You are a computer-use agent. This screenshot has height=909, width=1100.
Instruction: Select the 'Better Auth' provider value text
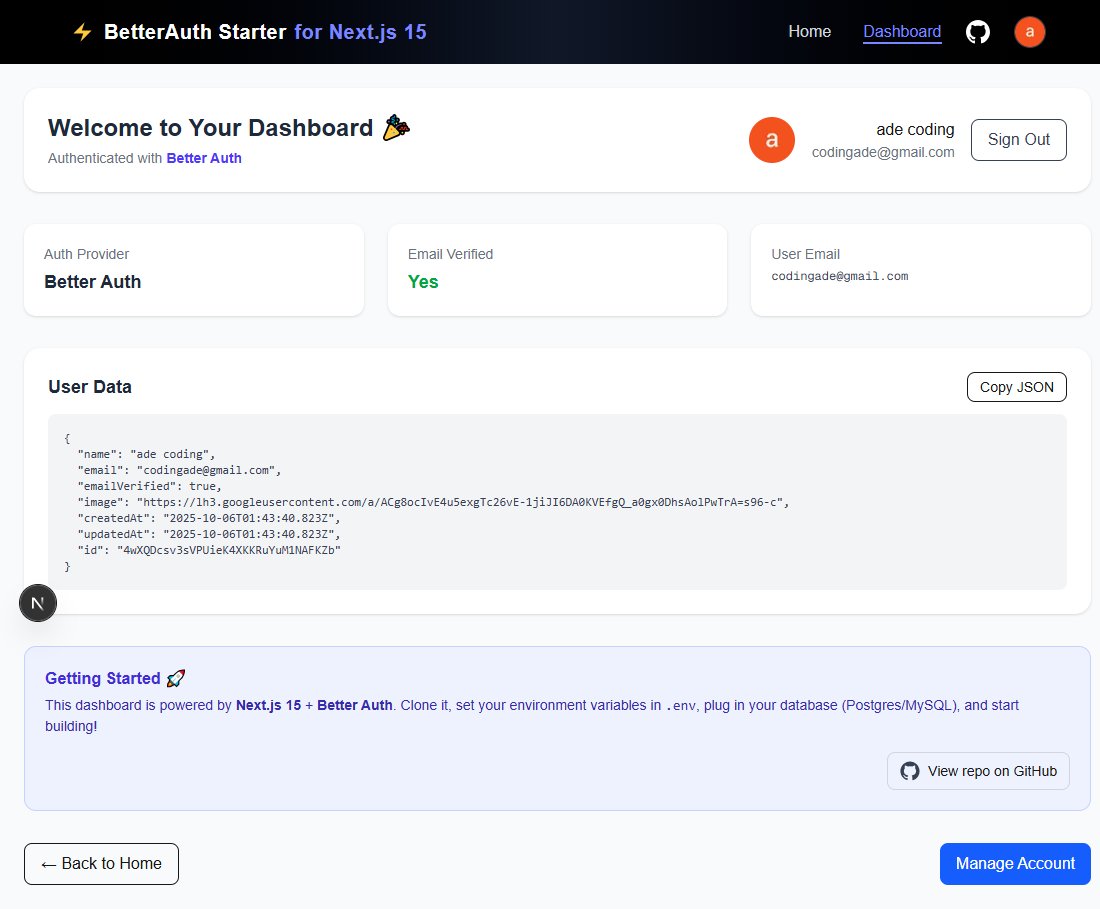coord(93,281)
